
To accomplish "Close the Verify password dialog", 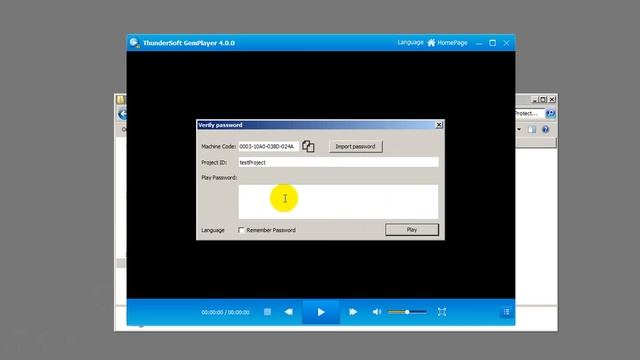I will (439, 125).
